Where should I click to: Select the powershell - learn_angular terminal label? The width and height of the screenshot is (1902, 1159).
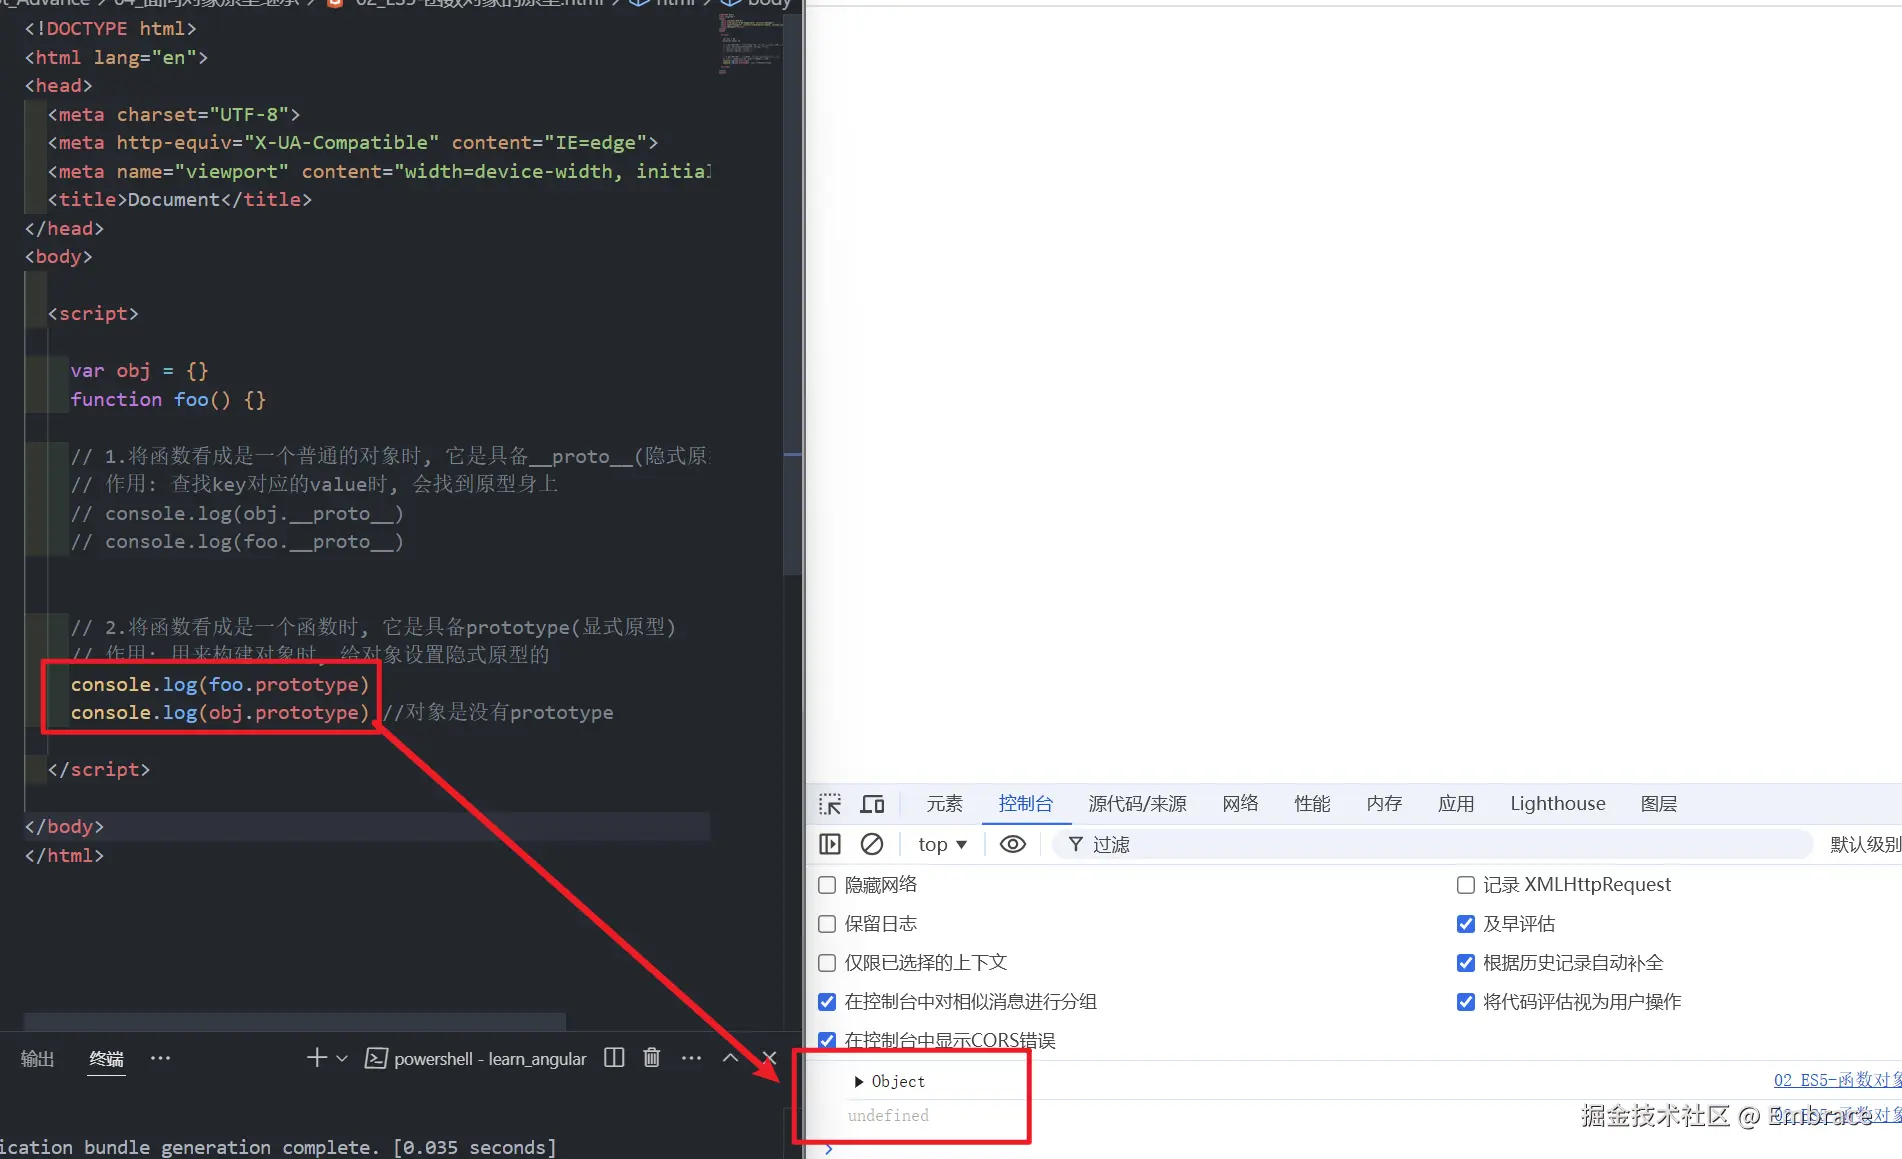(x=490, y=1059)
